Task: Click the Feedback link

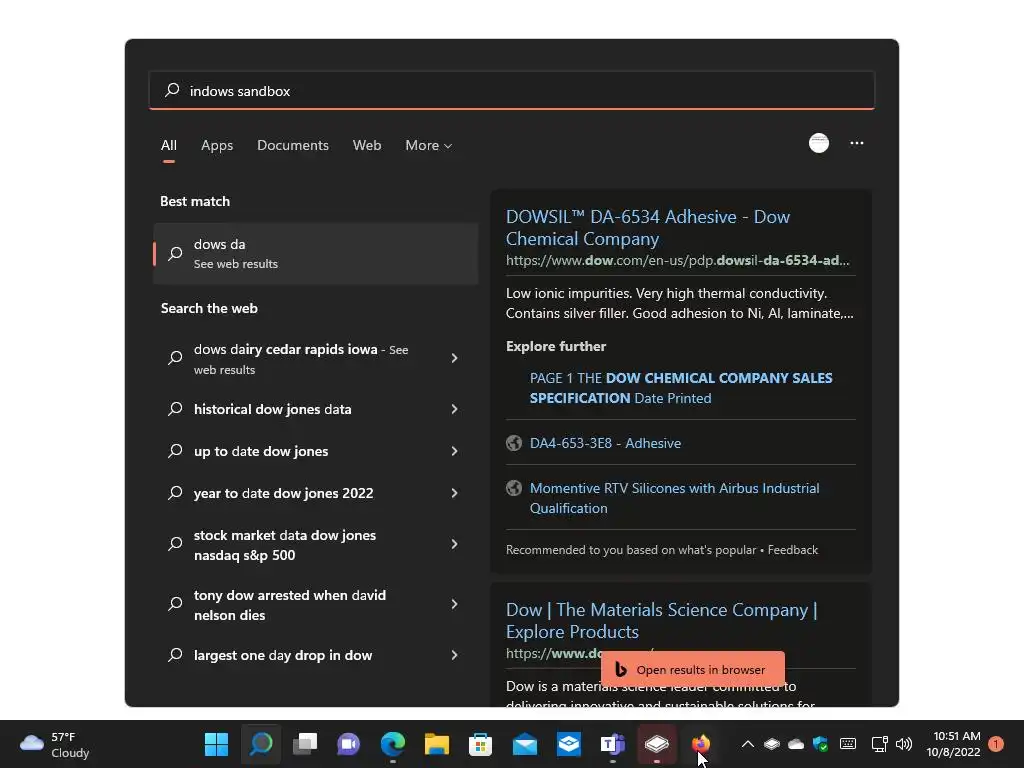Action: [793, 550]
